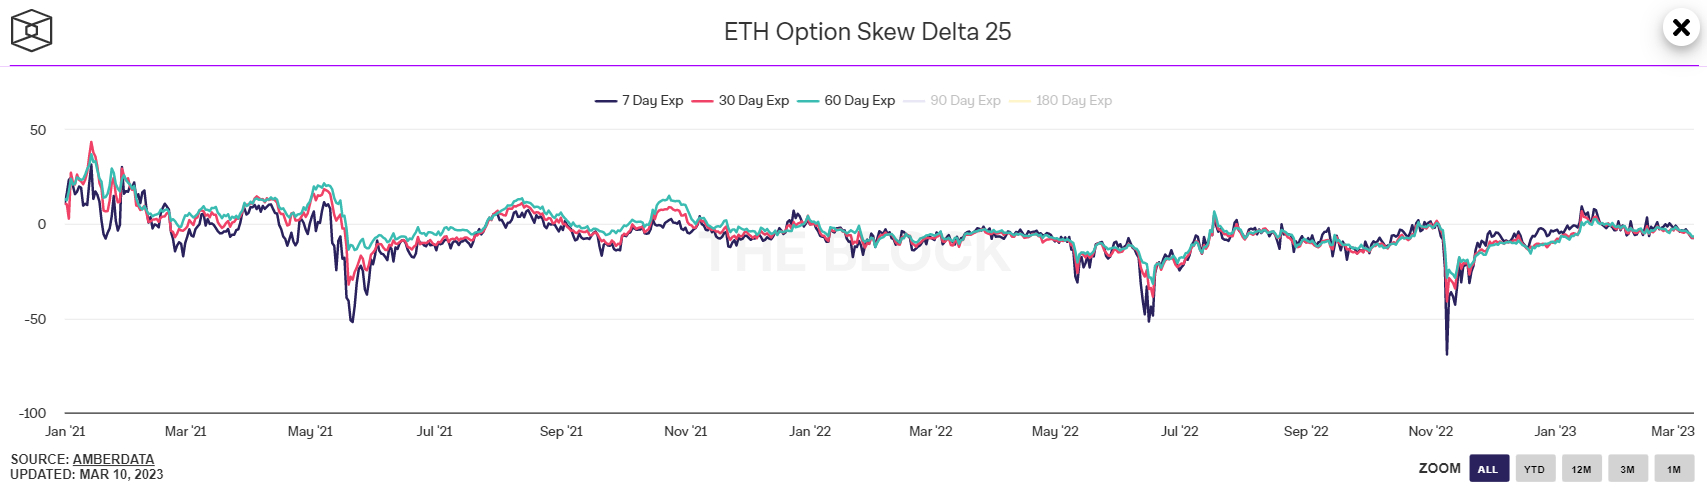Image resolution: width=1707 pixels, height=488 pixels.
Task: Zoom chart to YTD
Action: point(1534,469)
